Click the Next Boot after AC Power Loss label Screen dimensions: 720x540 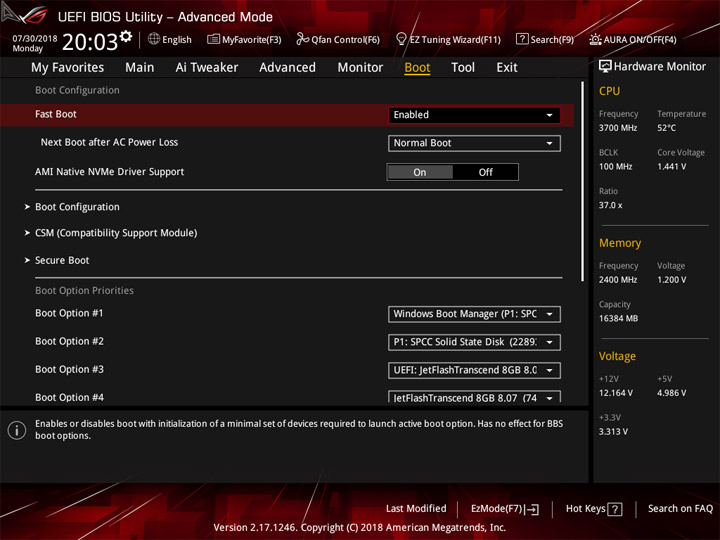[109, 142]
